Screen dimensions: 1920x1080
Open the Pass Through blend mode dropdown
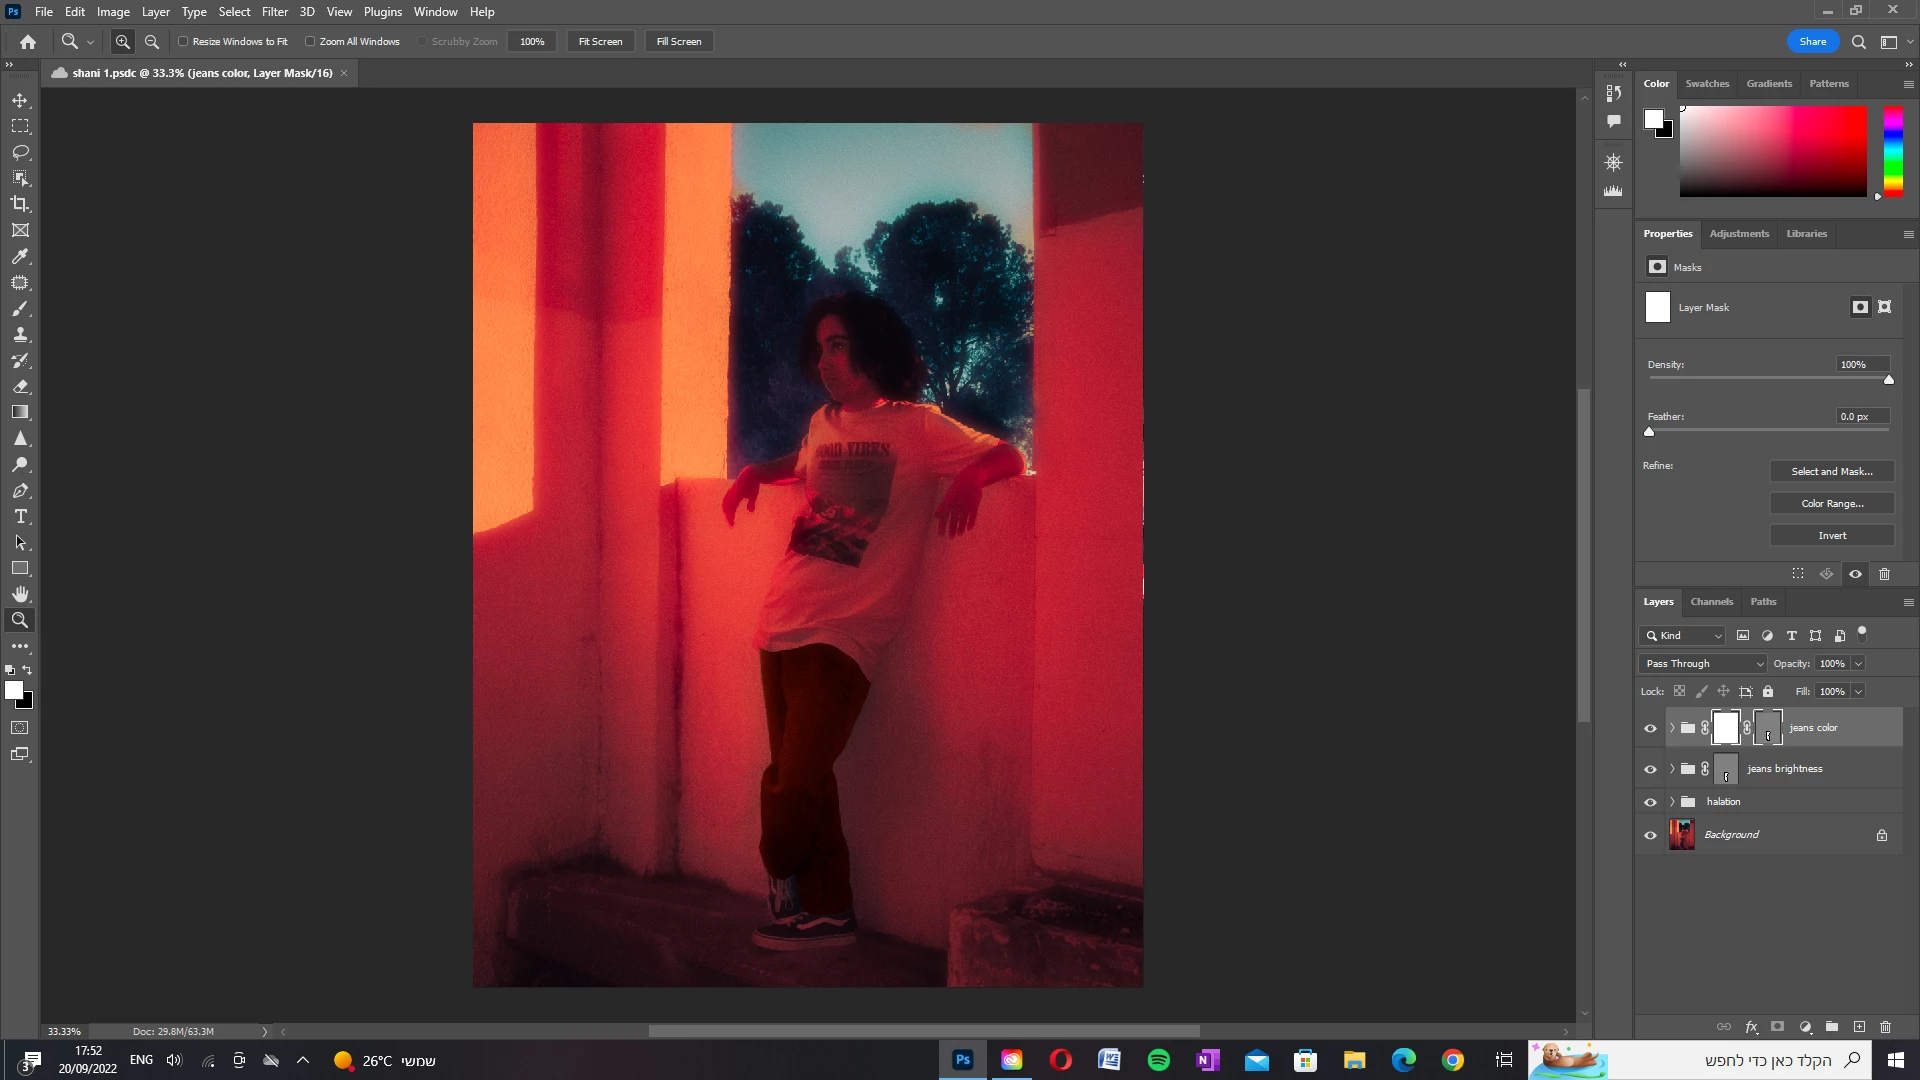pos(1703,664)
